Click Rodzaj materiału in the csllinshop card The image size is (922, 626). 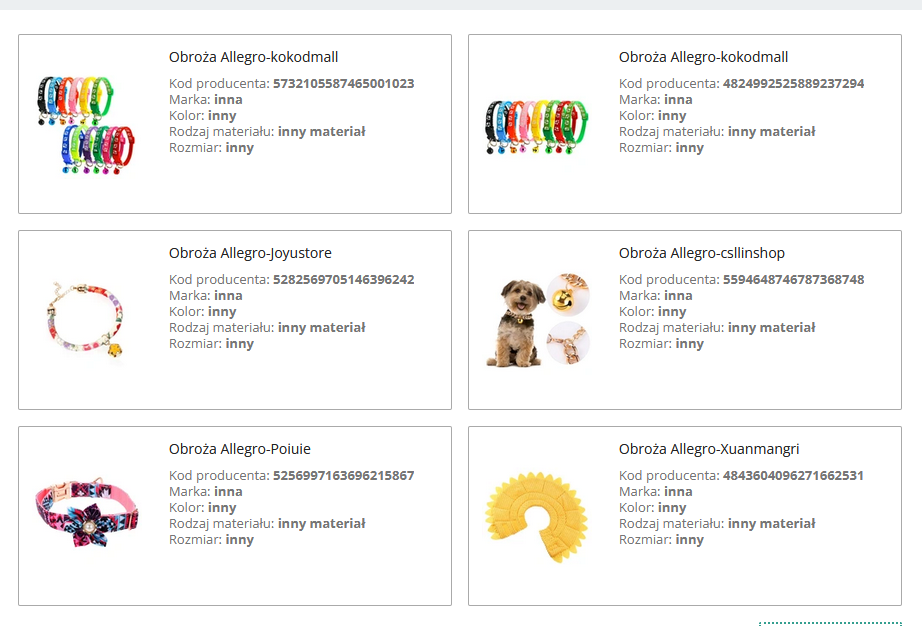point(717,328)
